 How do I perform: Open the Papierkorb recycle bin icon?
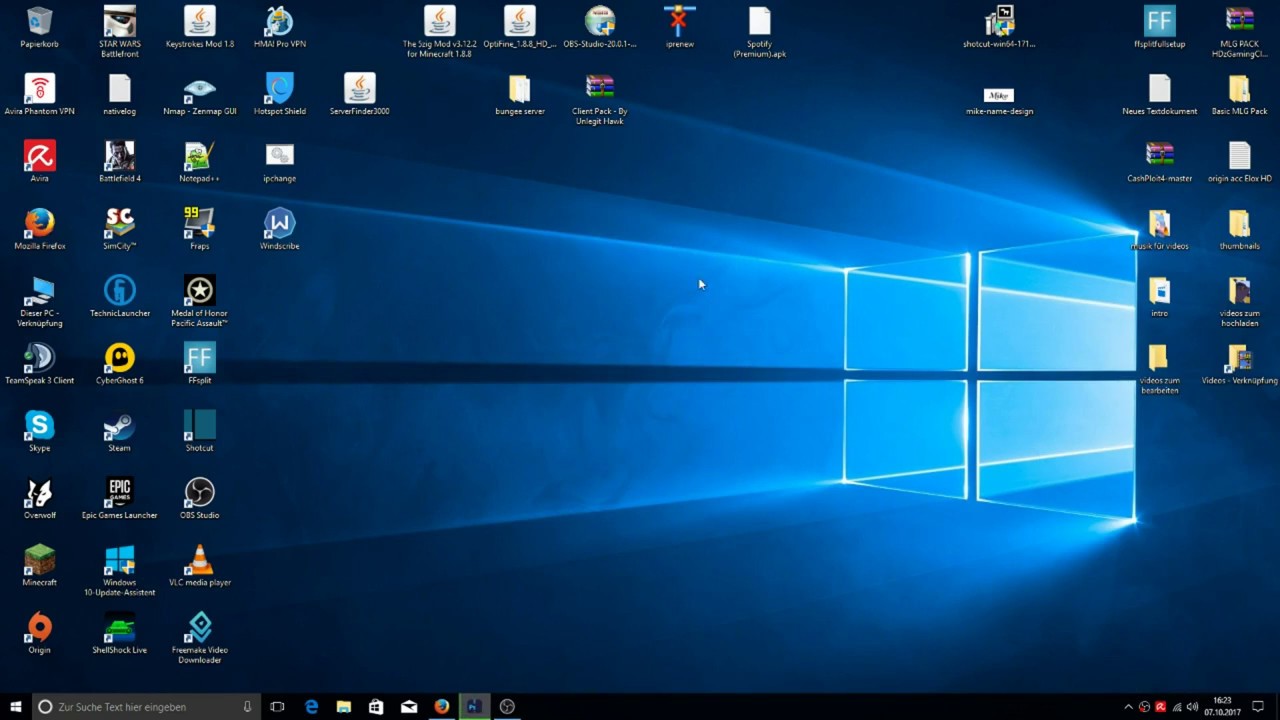pyautogui.click(x=40, y=22)
